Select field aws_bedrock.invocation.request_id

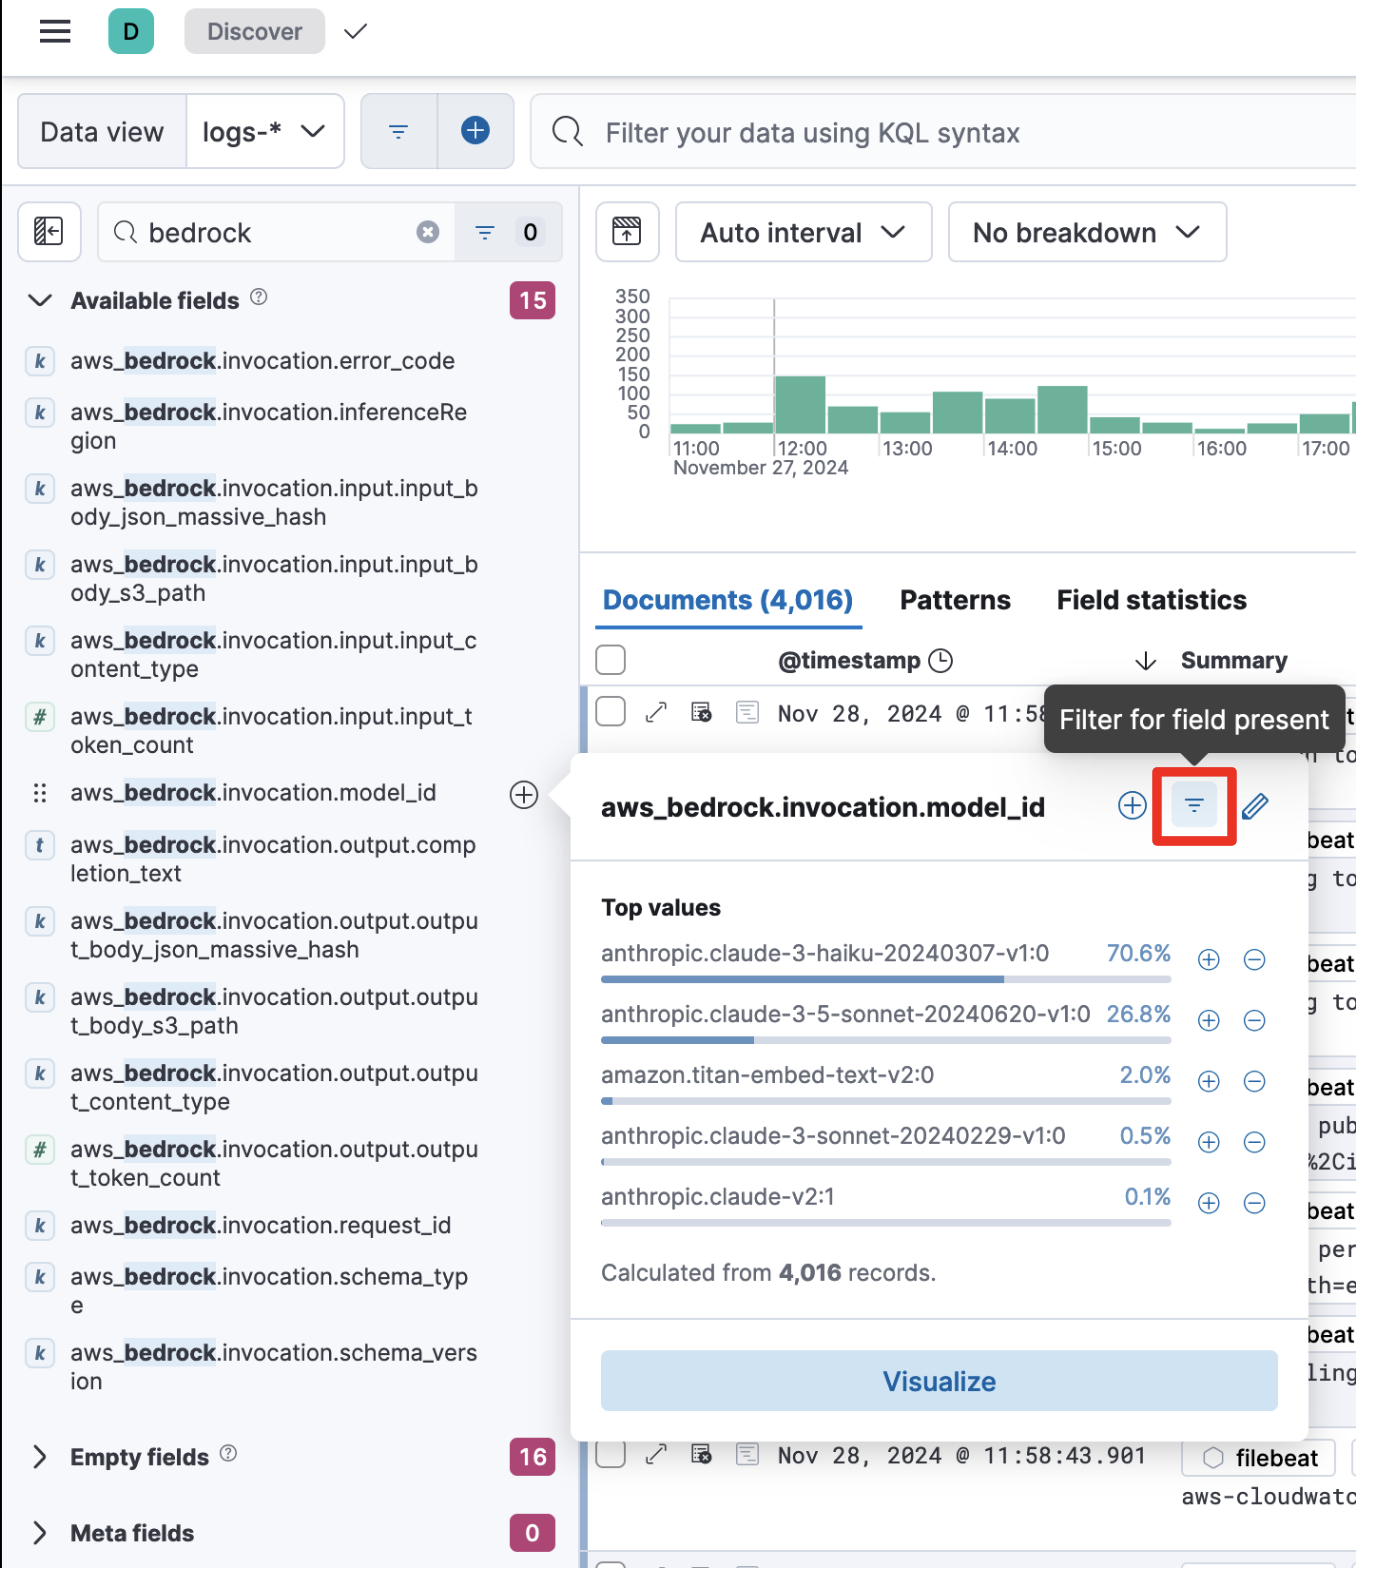click(x=261, y=1225)
